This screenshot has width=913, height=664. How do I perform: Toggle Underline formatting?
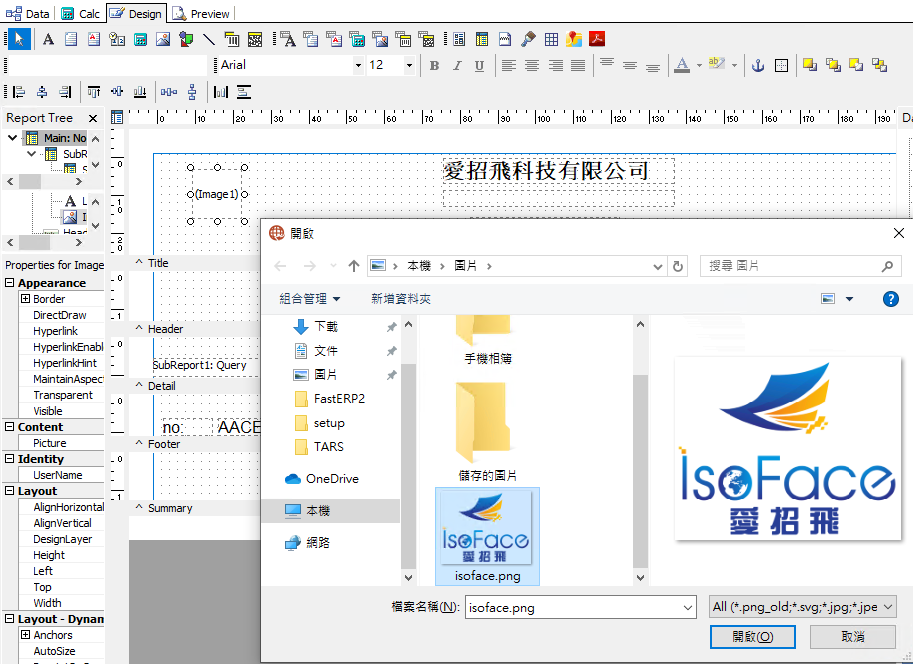(479, 65)
